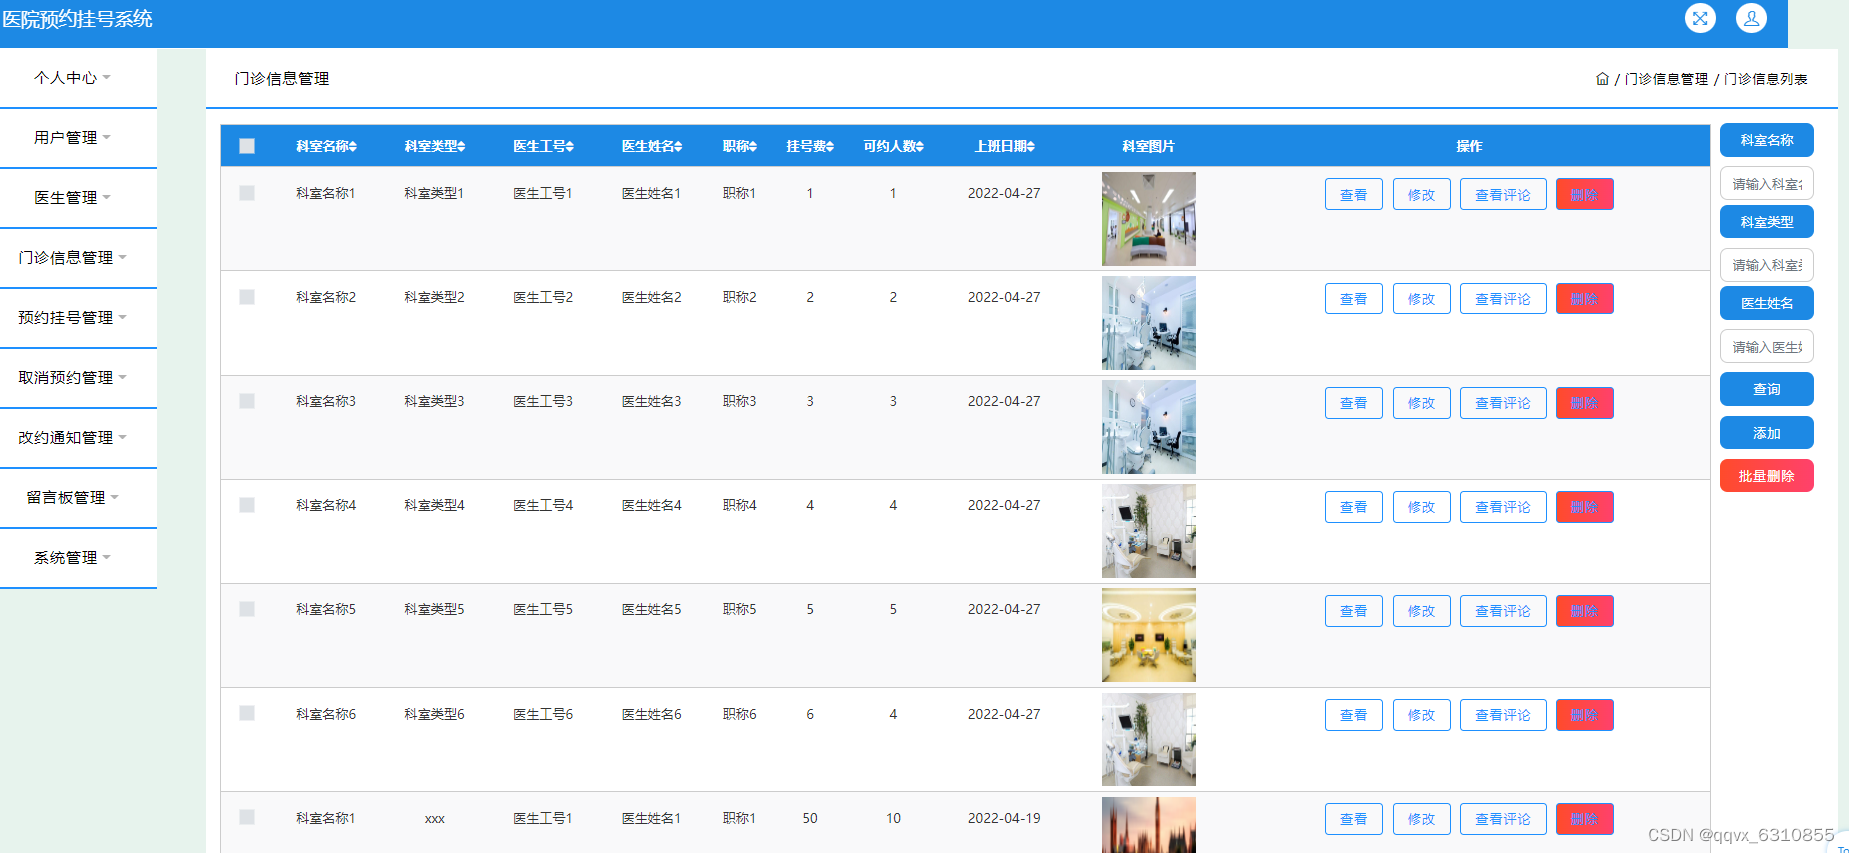Click 修改 for the 科室名称2 row

click(1421, 298)
